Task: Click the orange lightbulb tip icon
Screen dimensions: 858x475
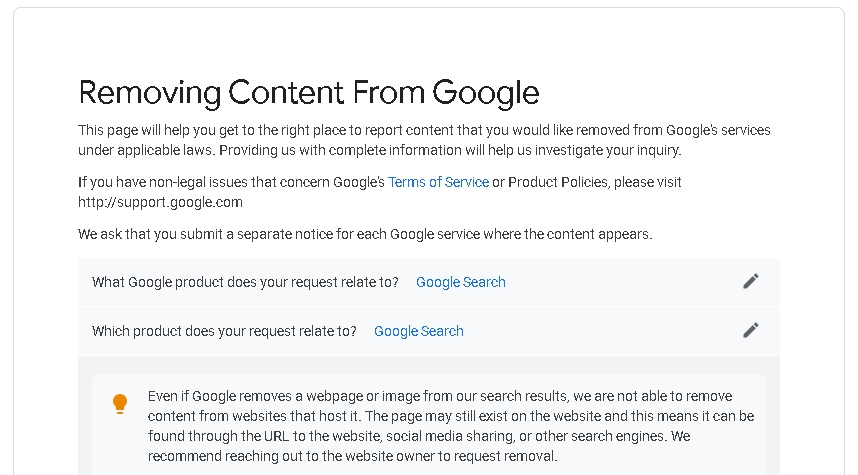Action: pos(120,404)
